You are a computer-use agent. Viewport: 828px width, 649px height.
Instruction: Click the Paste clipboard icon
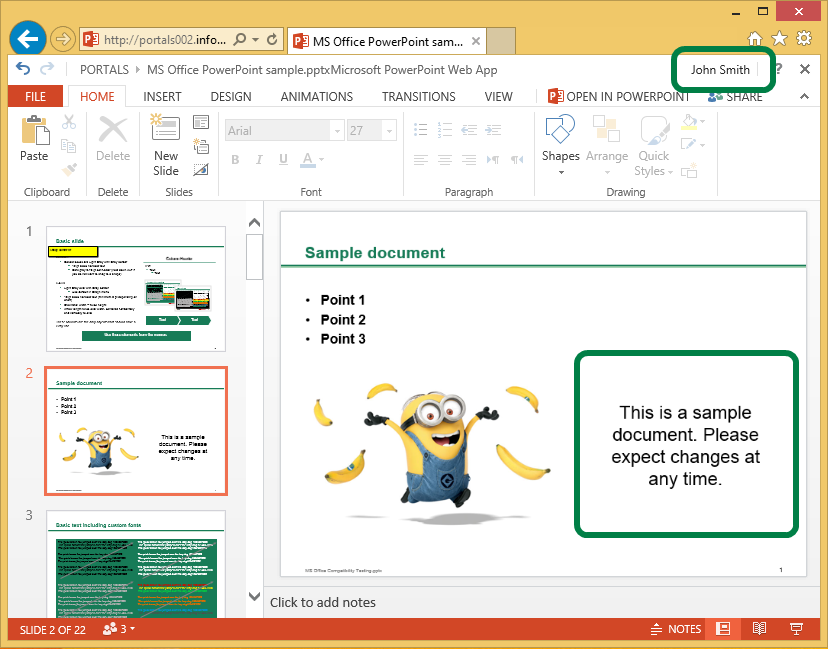35,130
